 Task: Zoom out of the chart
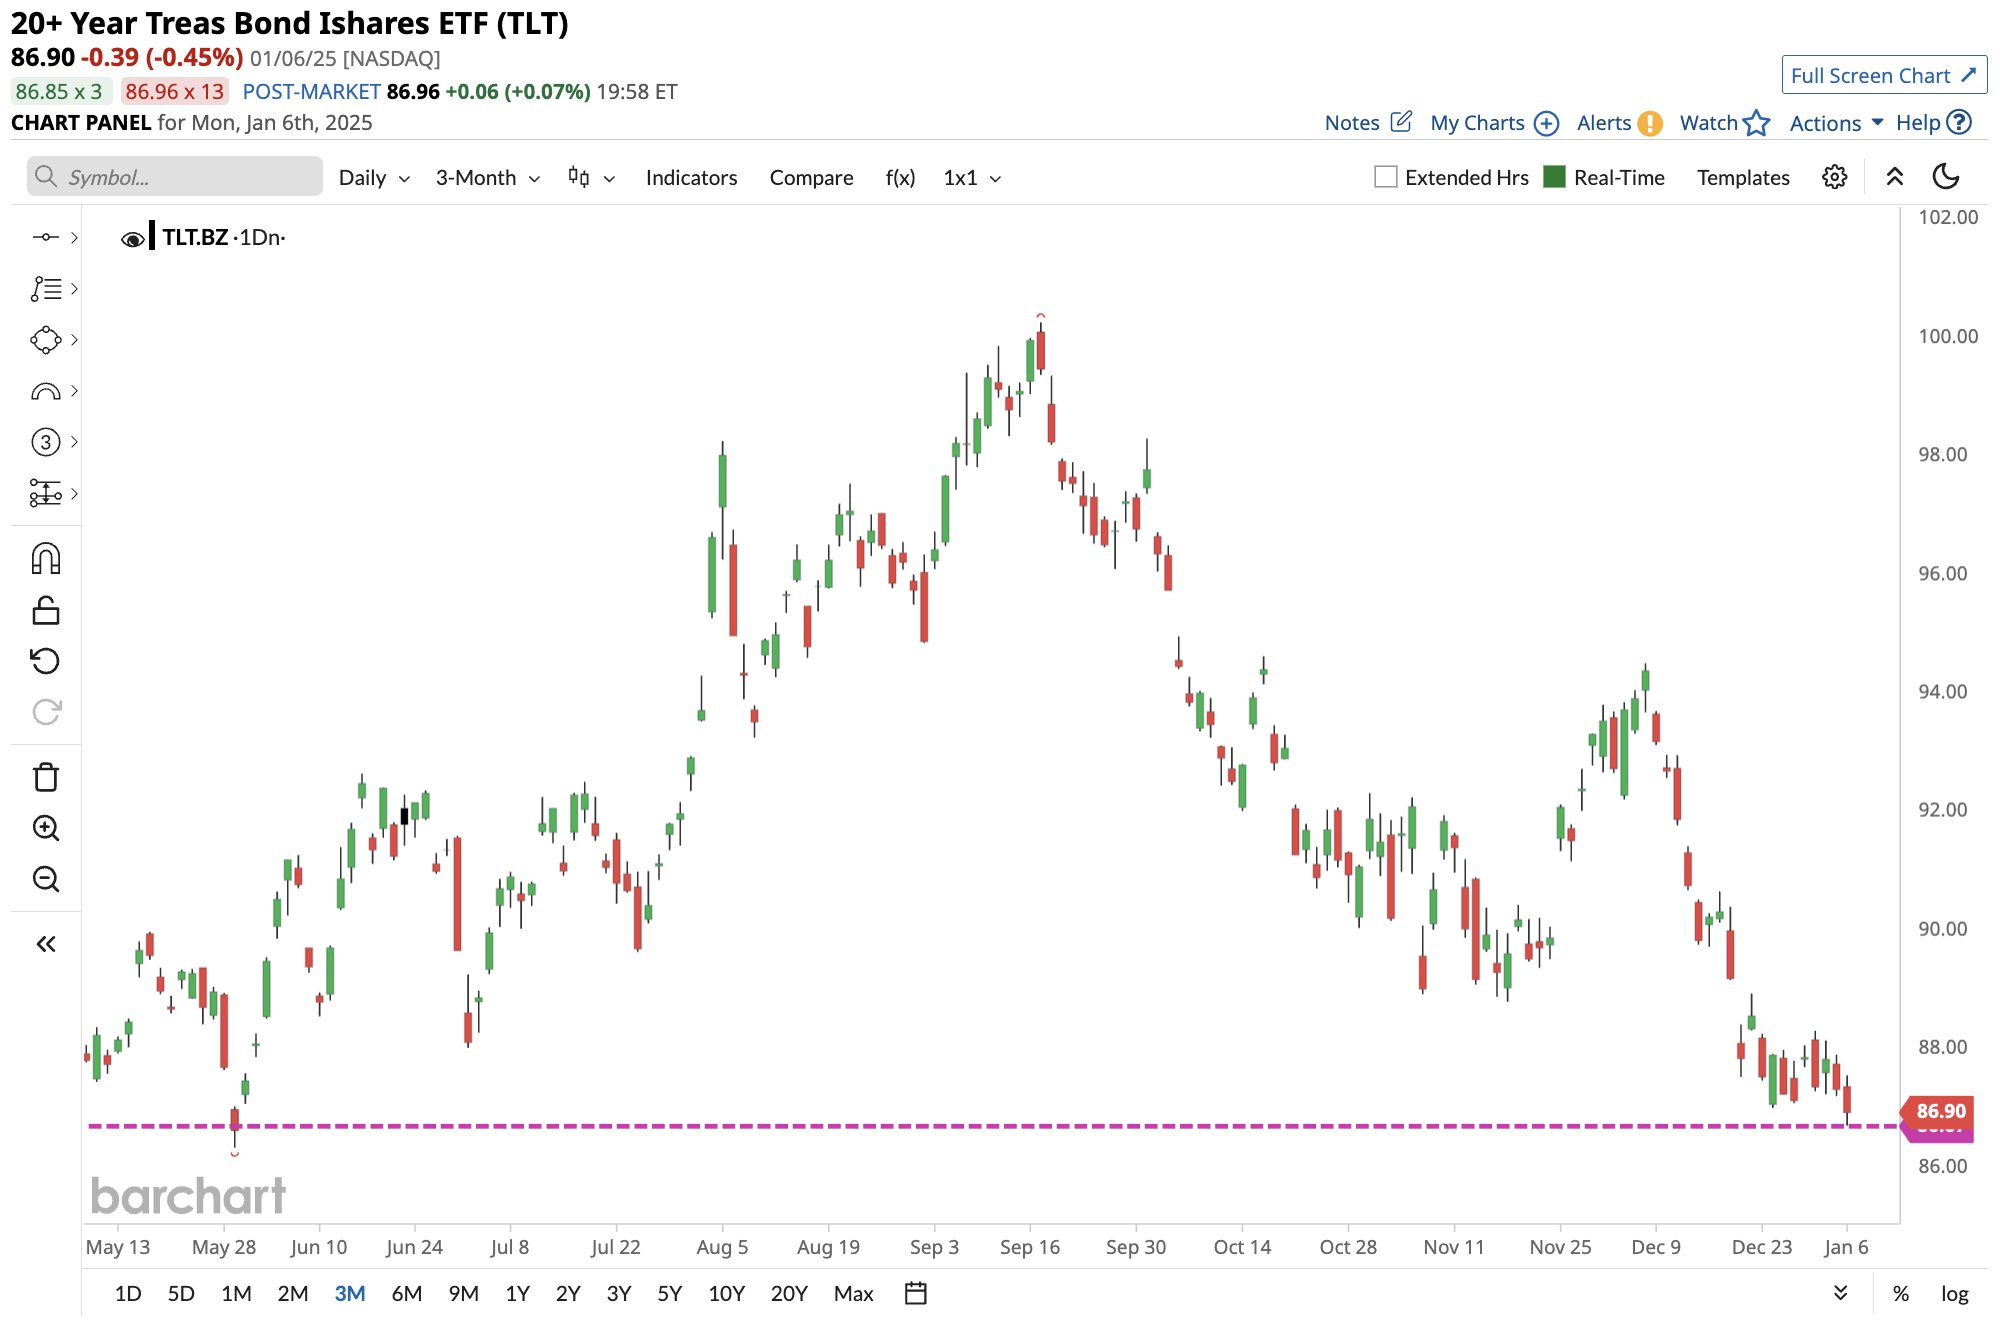[46, 879]
